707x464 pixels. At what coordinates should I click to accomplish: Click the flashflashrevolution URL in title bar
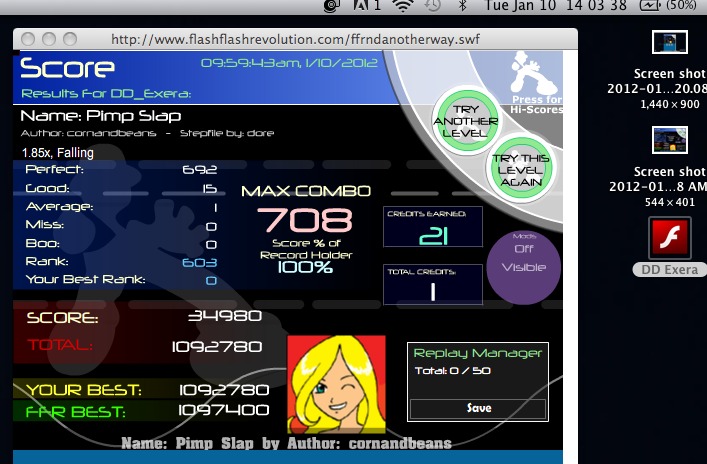(x=295, y=40)
